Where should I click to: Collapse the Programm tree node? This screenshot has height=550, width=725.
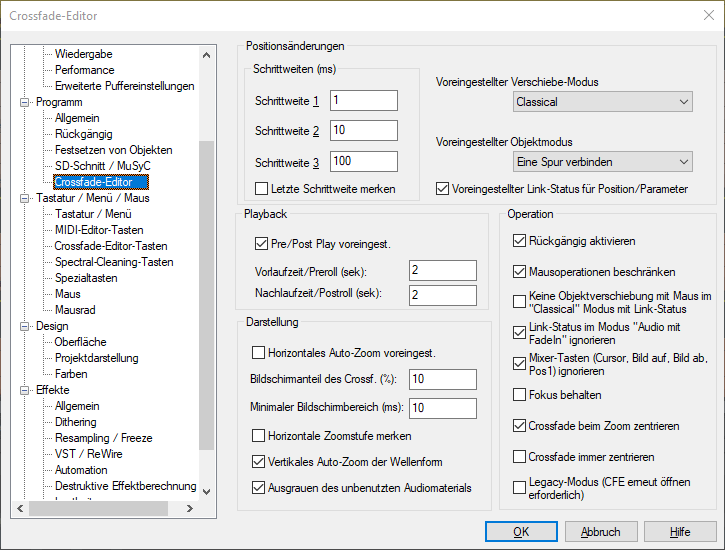(25, 102)
